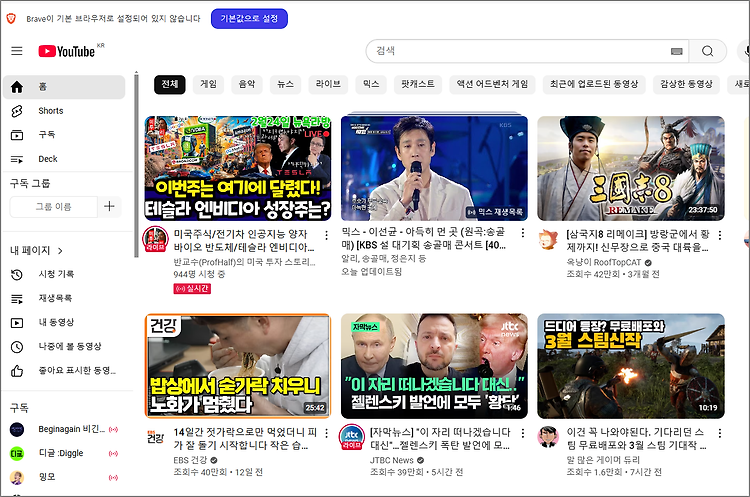Click the red 실시간 live badge
Viewport: 750px width, 497px height.
[192, 288]
